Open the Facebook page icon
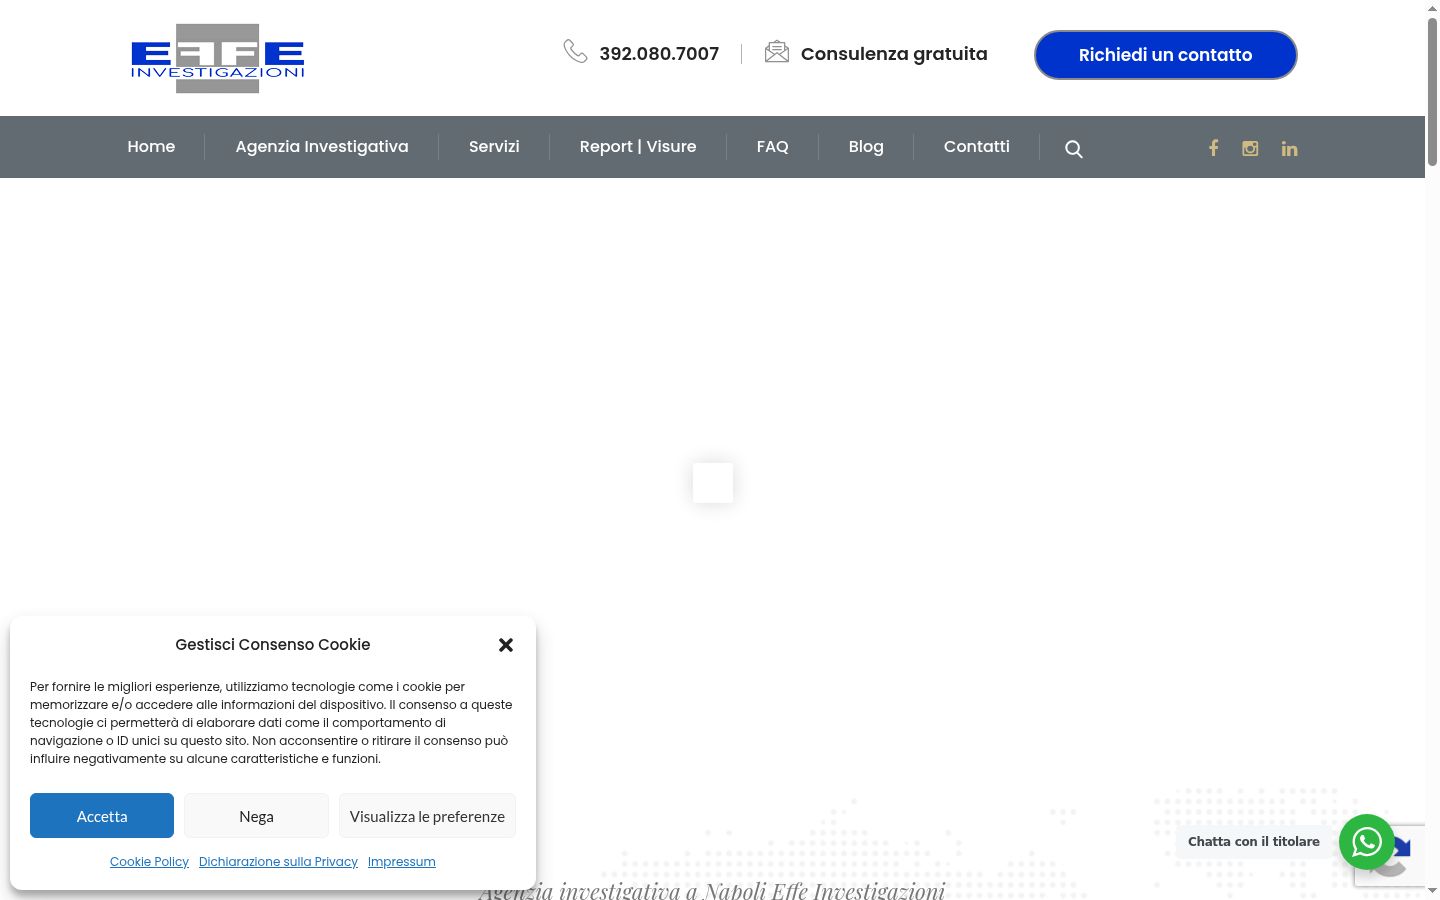Viewport: 1440px width, 900px height. tap(1213, 148)
